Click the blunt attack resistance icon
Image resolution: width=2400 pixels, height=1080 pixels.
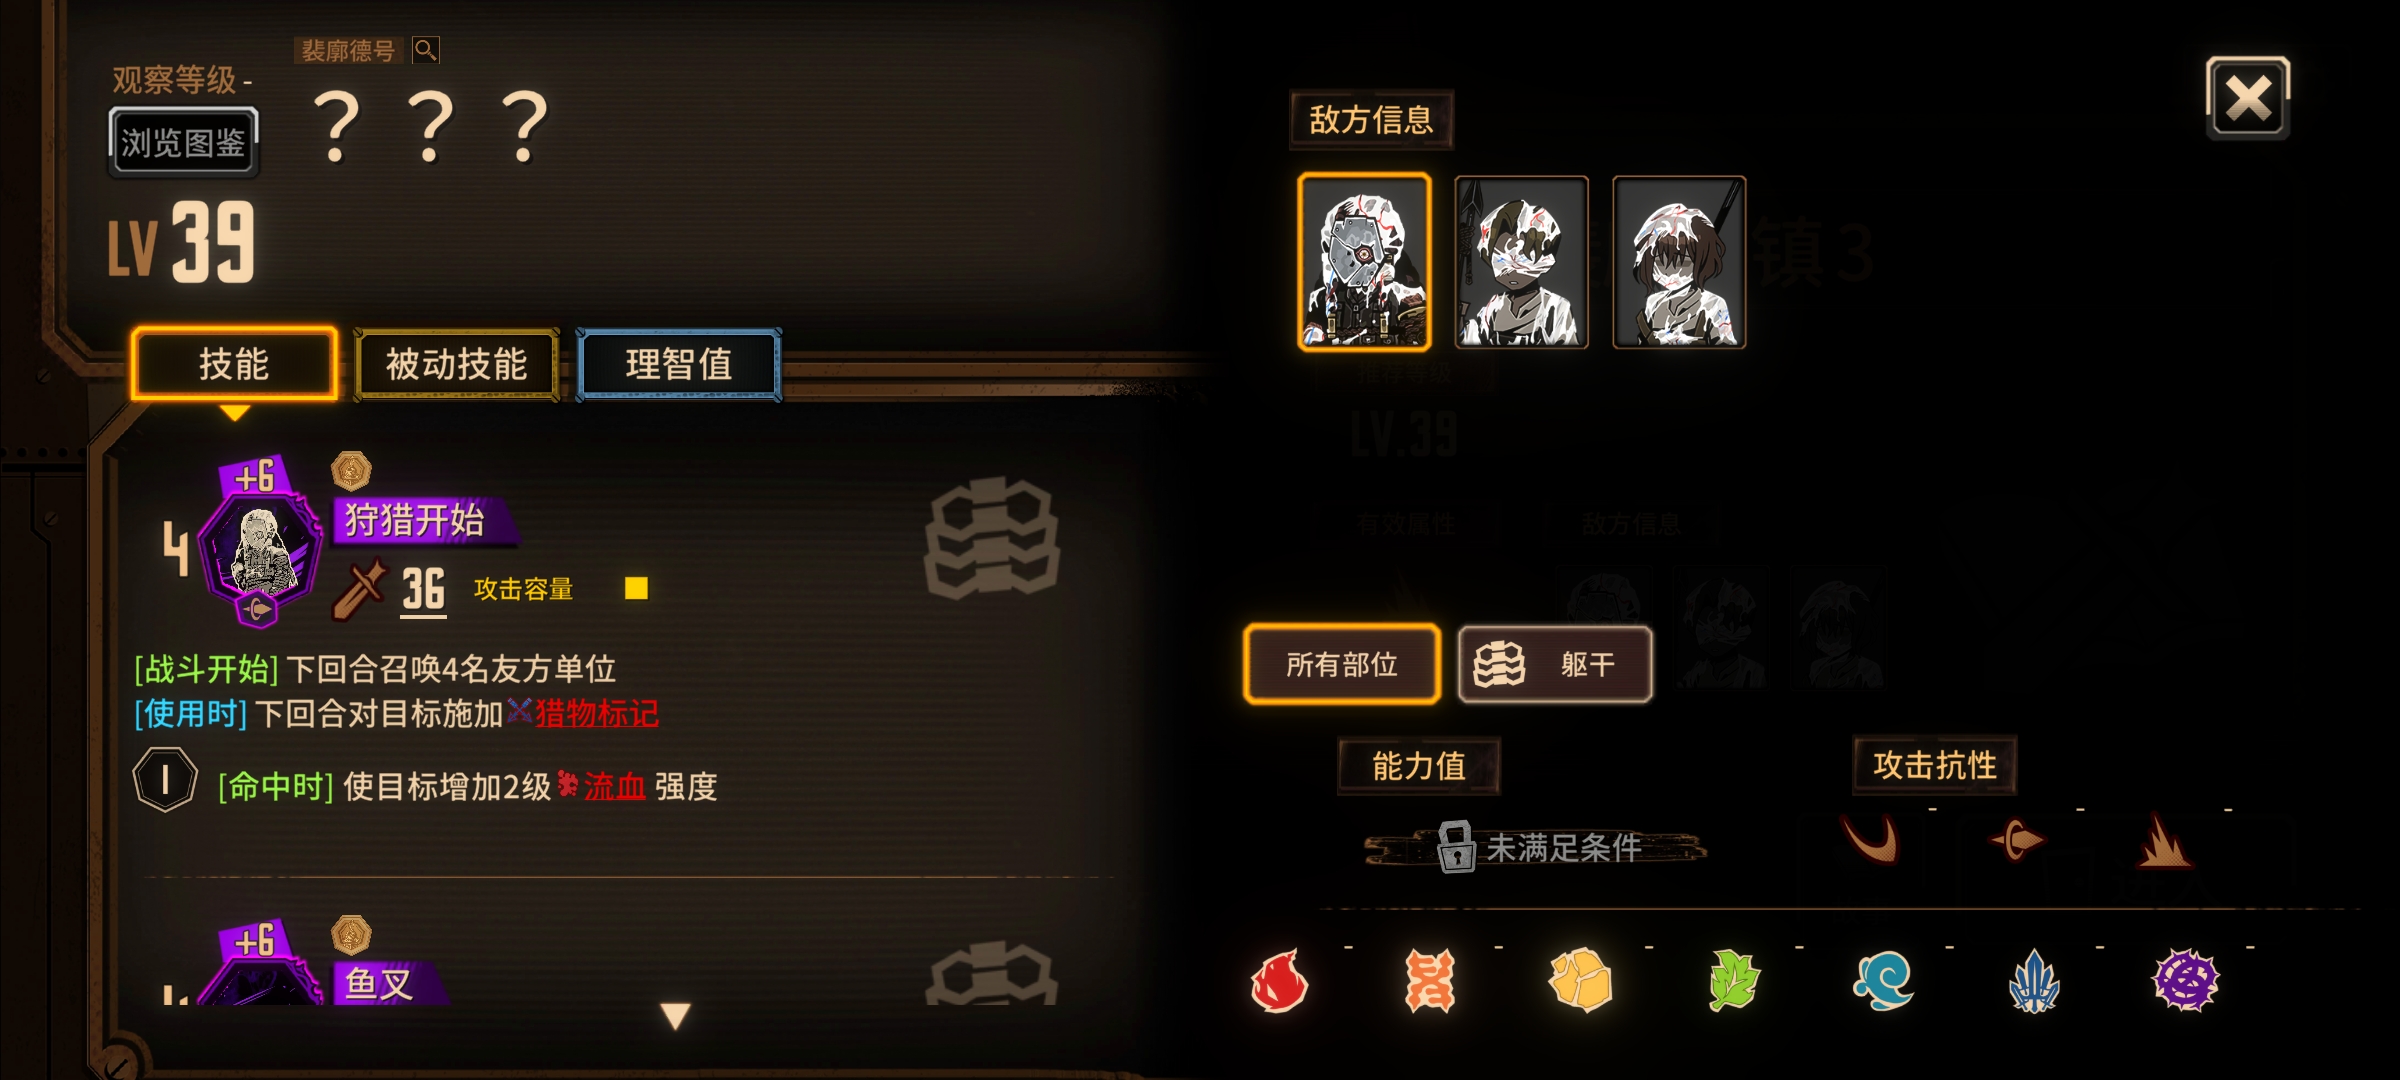pyautogui.click(x=2164, y=840)
